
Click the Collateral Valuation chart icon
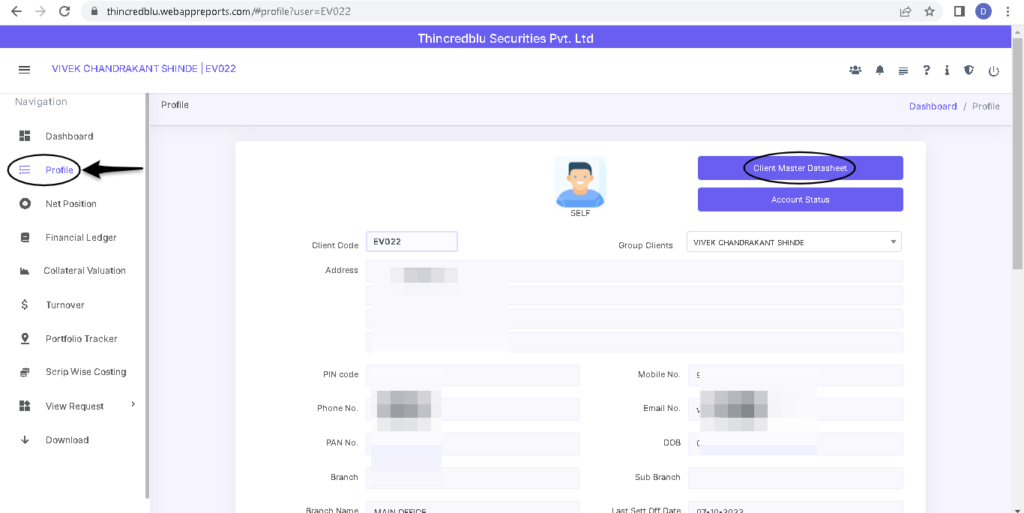[25, 271]
